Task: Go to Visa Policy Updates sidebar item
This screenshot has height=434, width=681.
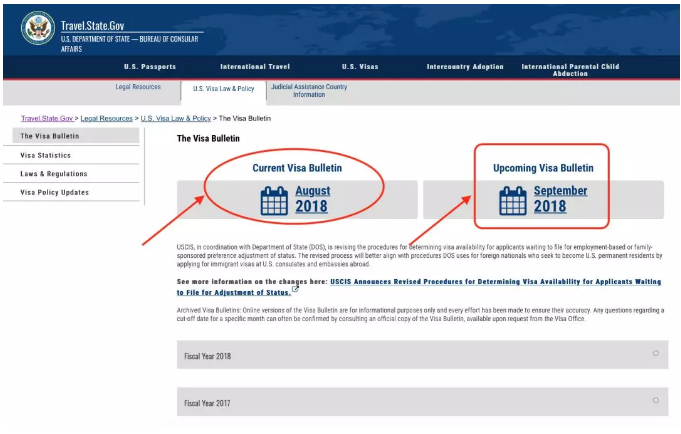Action: (55, 192)
